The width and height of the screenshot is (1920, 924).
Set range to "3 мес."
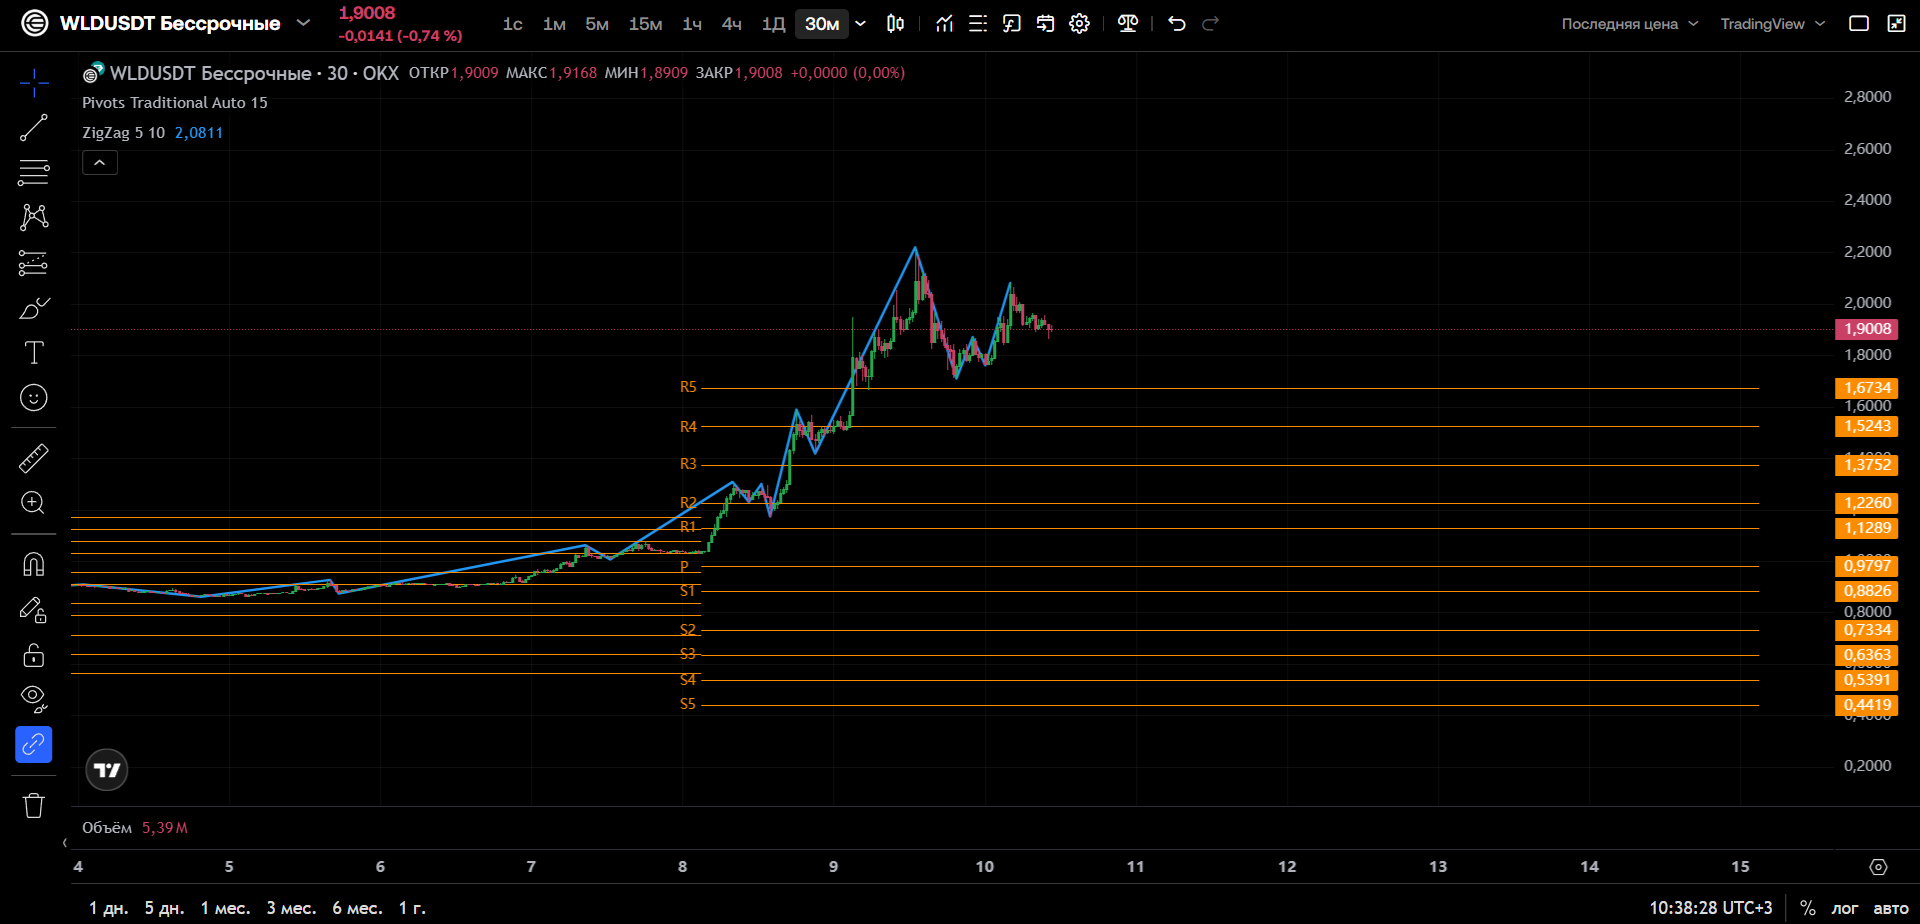(291, 908)
